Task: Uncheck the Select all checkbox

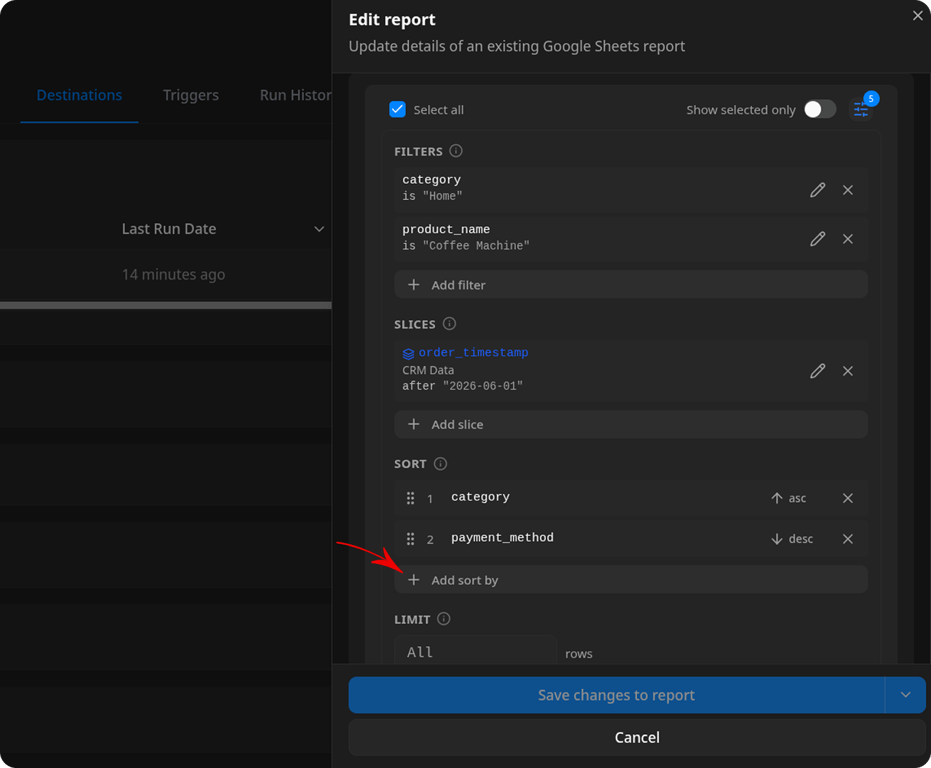Action: [x=397, y=109]
